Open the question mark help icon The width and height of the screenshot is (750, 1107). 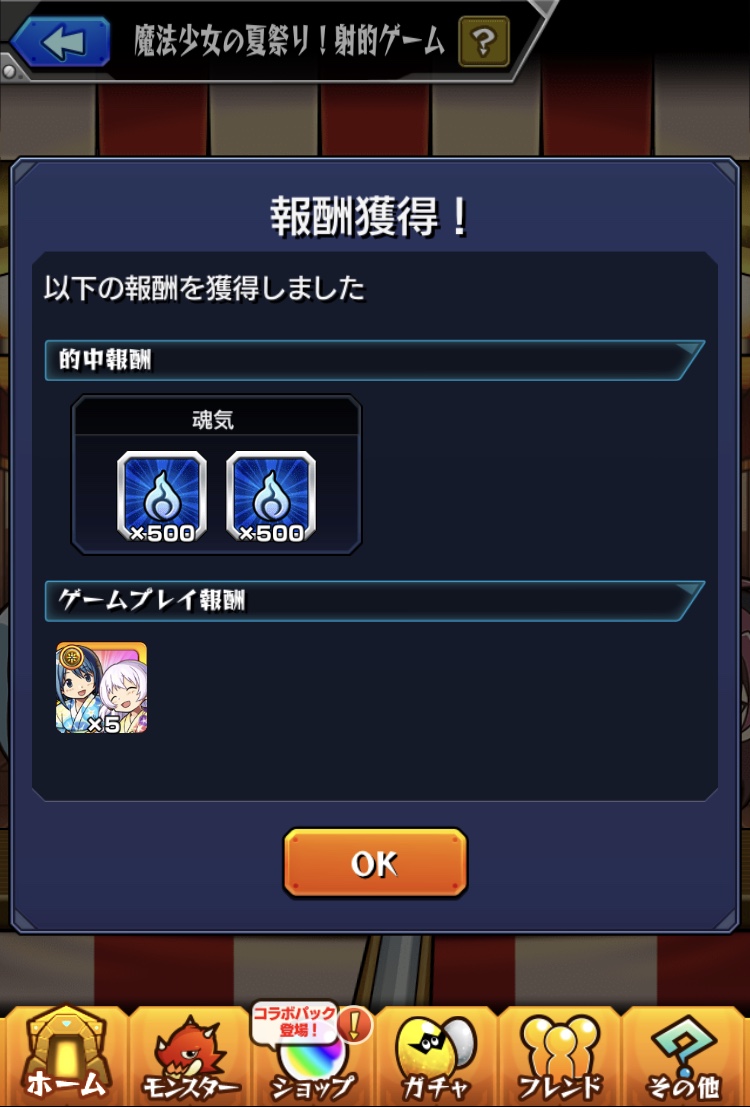(x=484, y=42)
